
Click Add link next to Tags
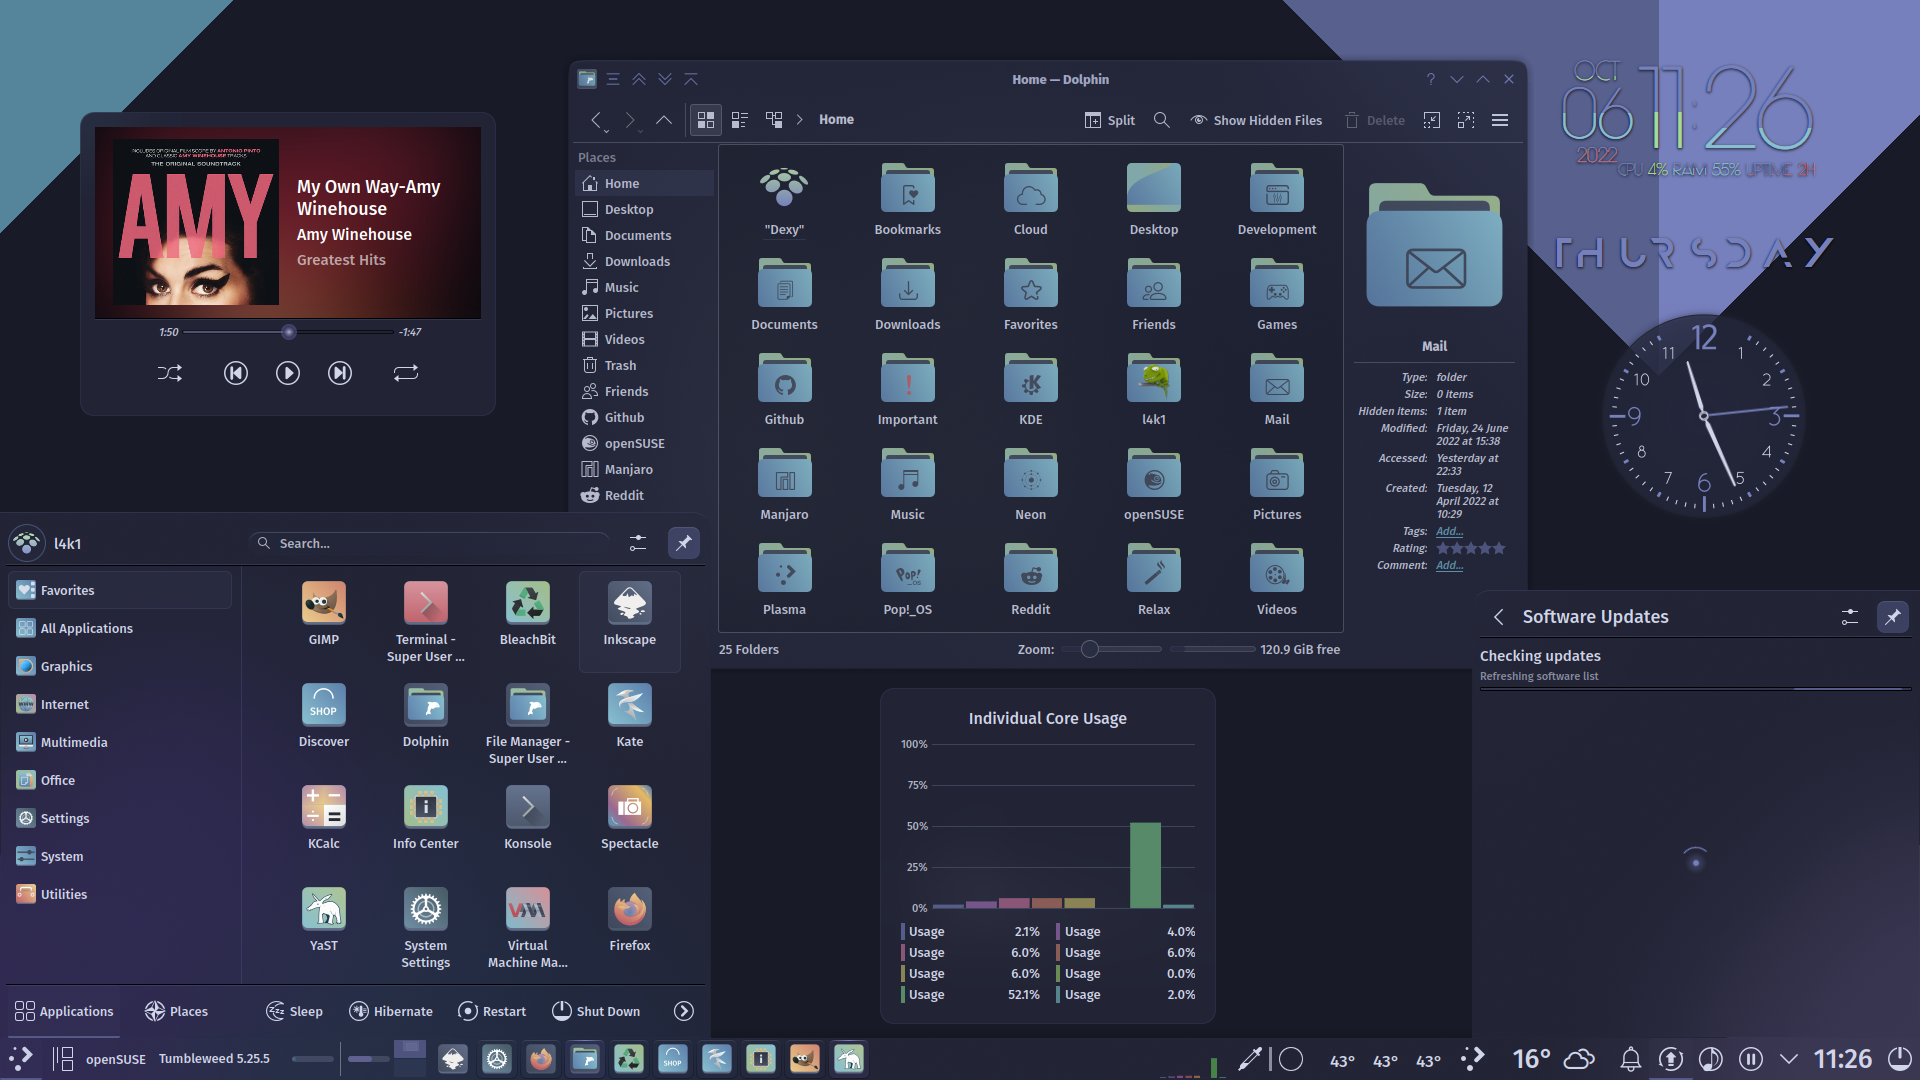[x=1449, y=532]
